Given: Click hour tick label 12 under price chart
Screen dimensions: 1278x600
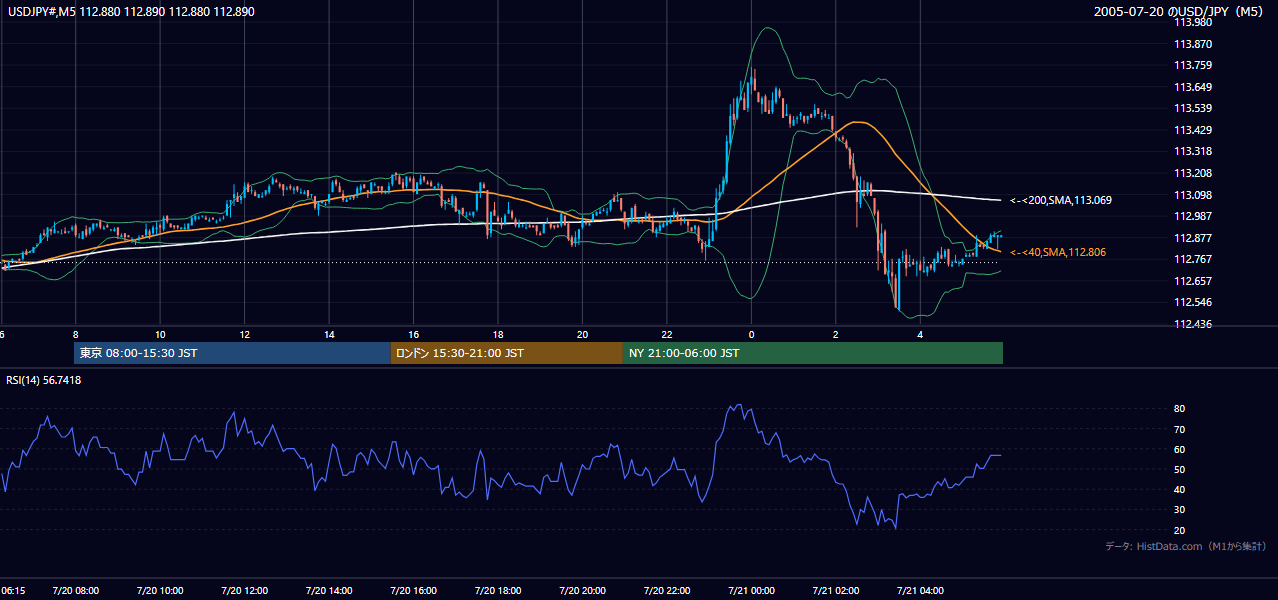Looking at the screenshot, I should (x=244, y=335).
